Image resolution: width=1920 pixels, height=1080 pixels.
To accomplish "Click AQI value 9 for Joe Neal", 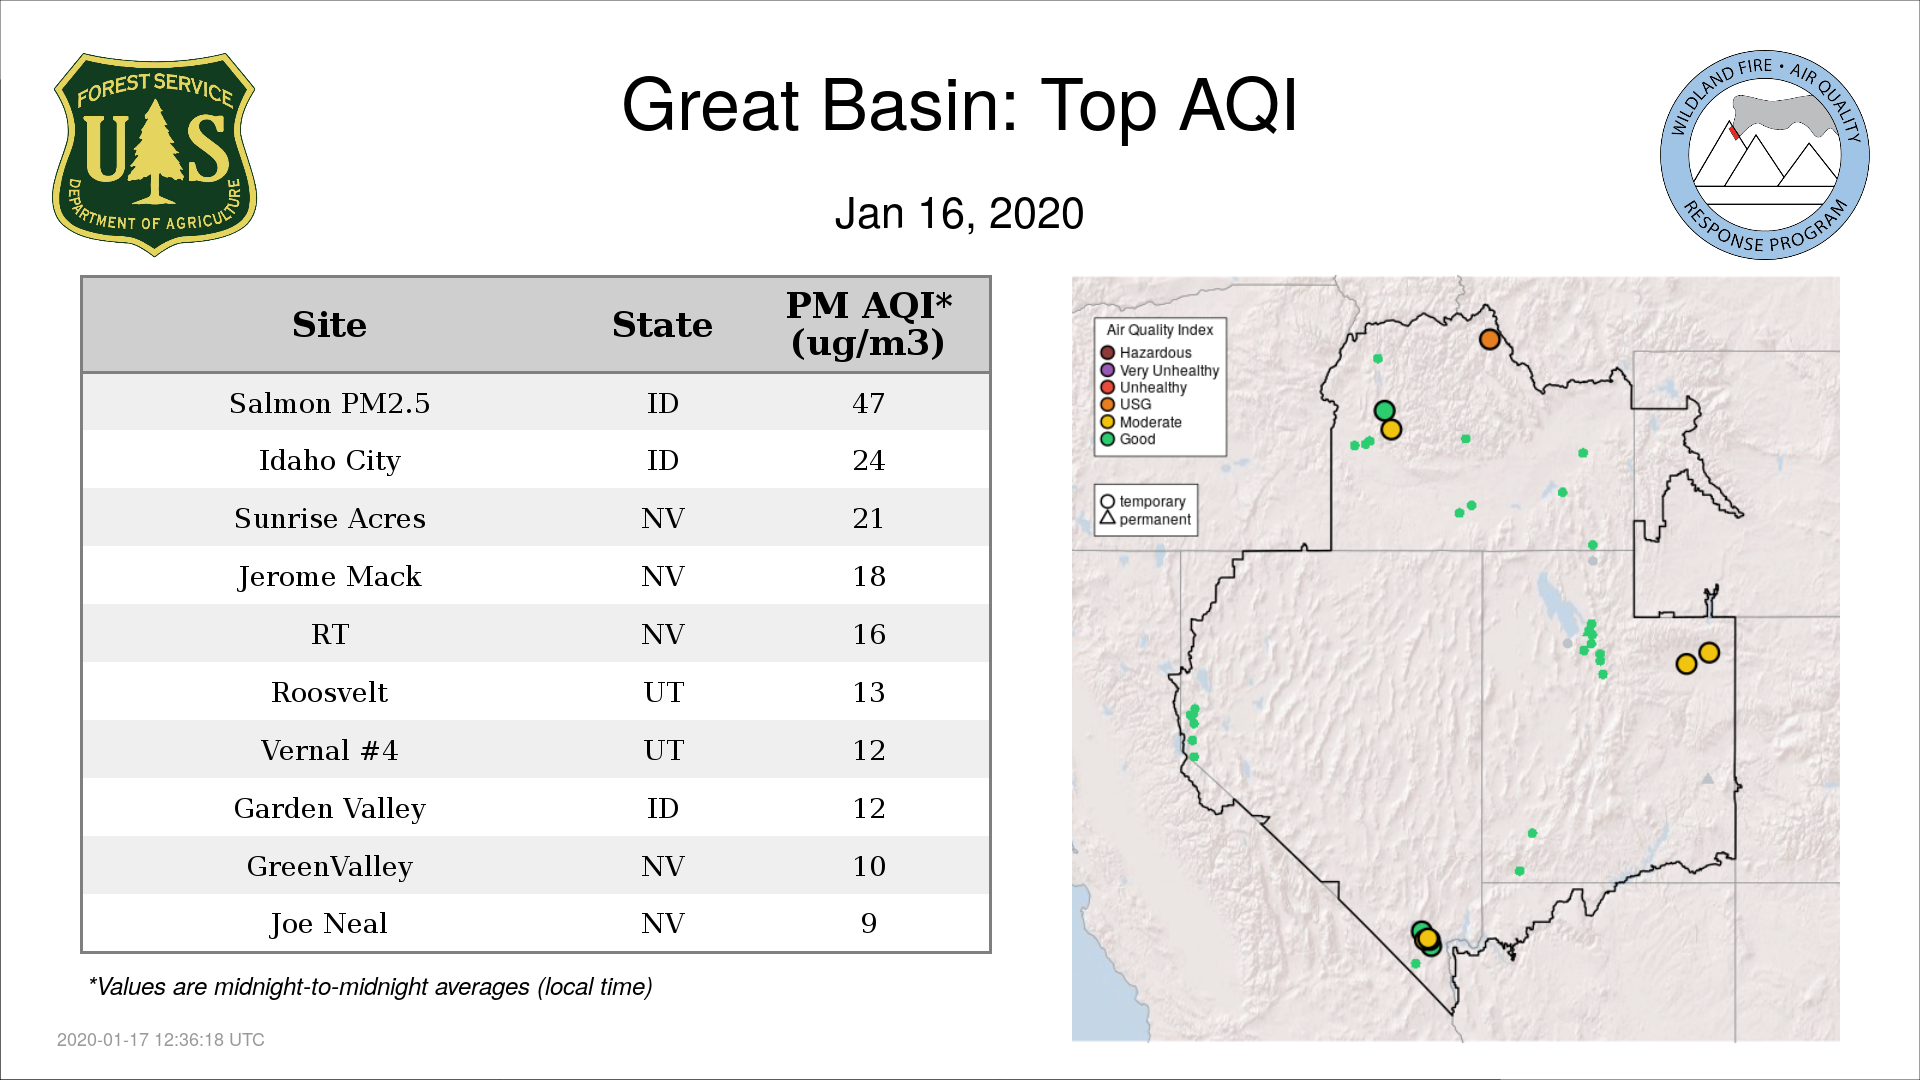I will [868, 923].
